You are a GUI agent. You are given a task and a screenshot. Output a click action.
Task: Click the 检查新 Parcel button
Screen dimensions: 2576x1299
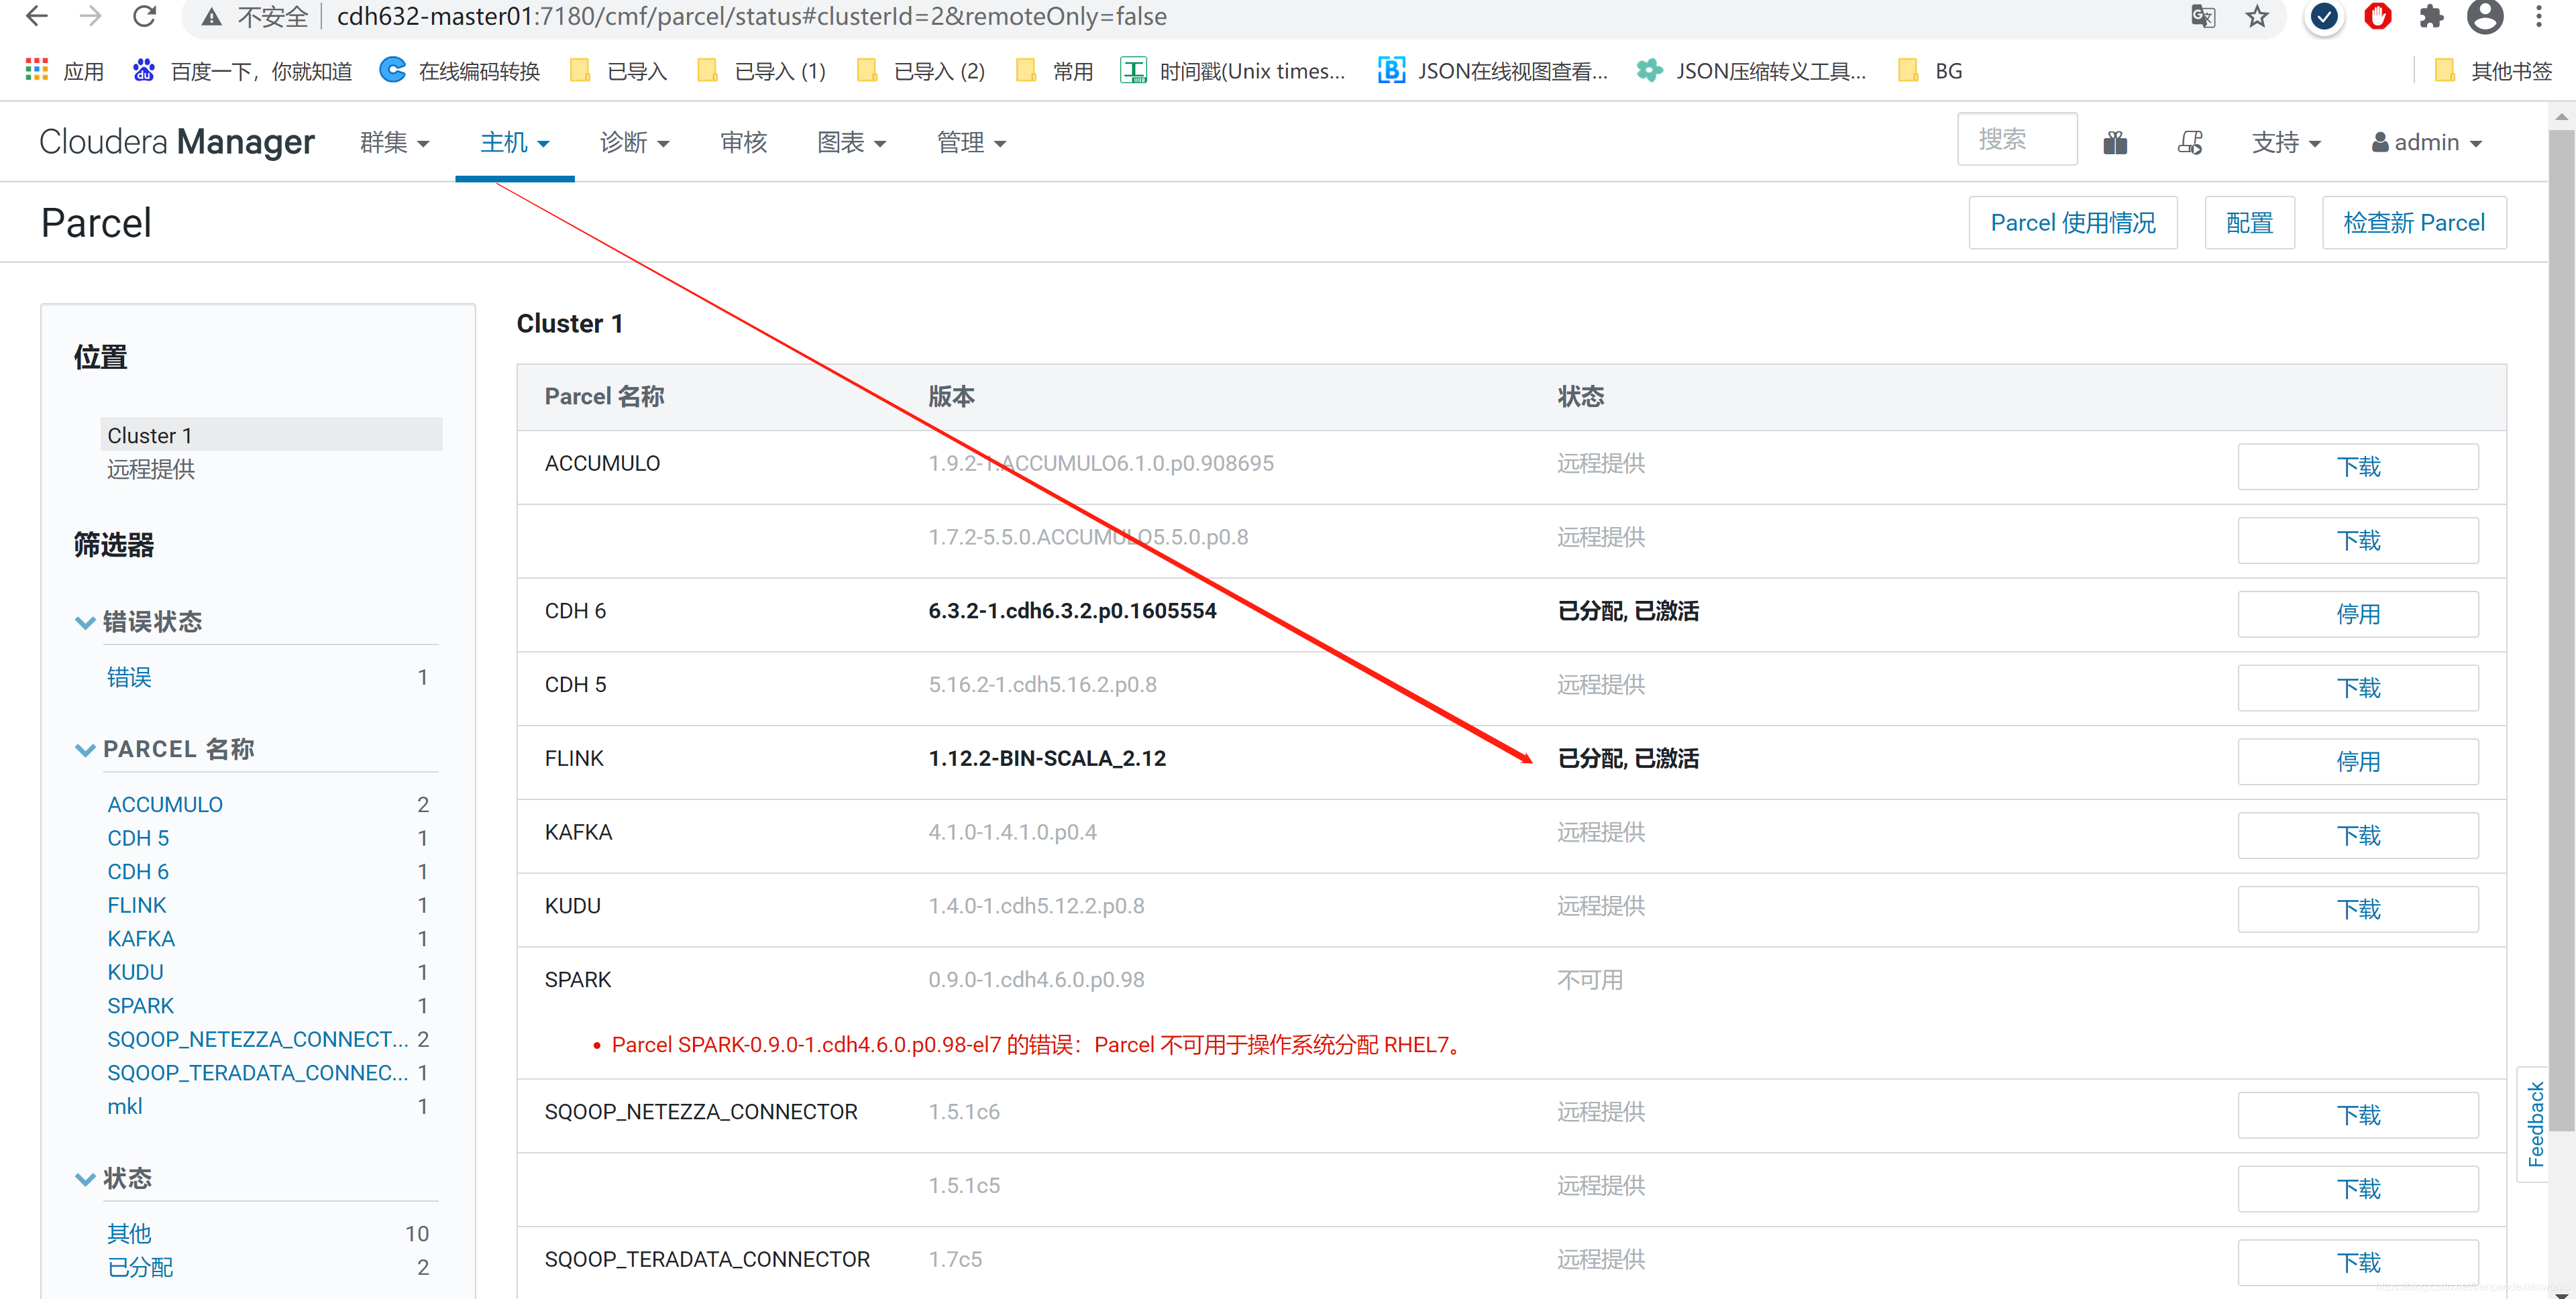pyautogui.click(x=2413, y=222)
